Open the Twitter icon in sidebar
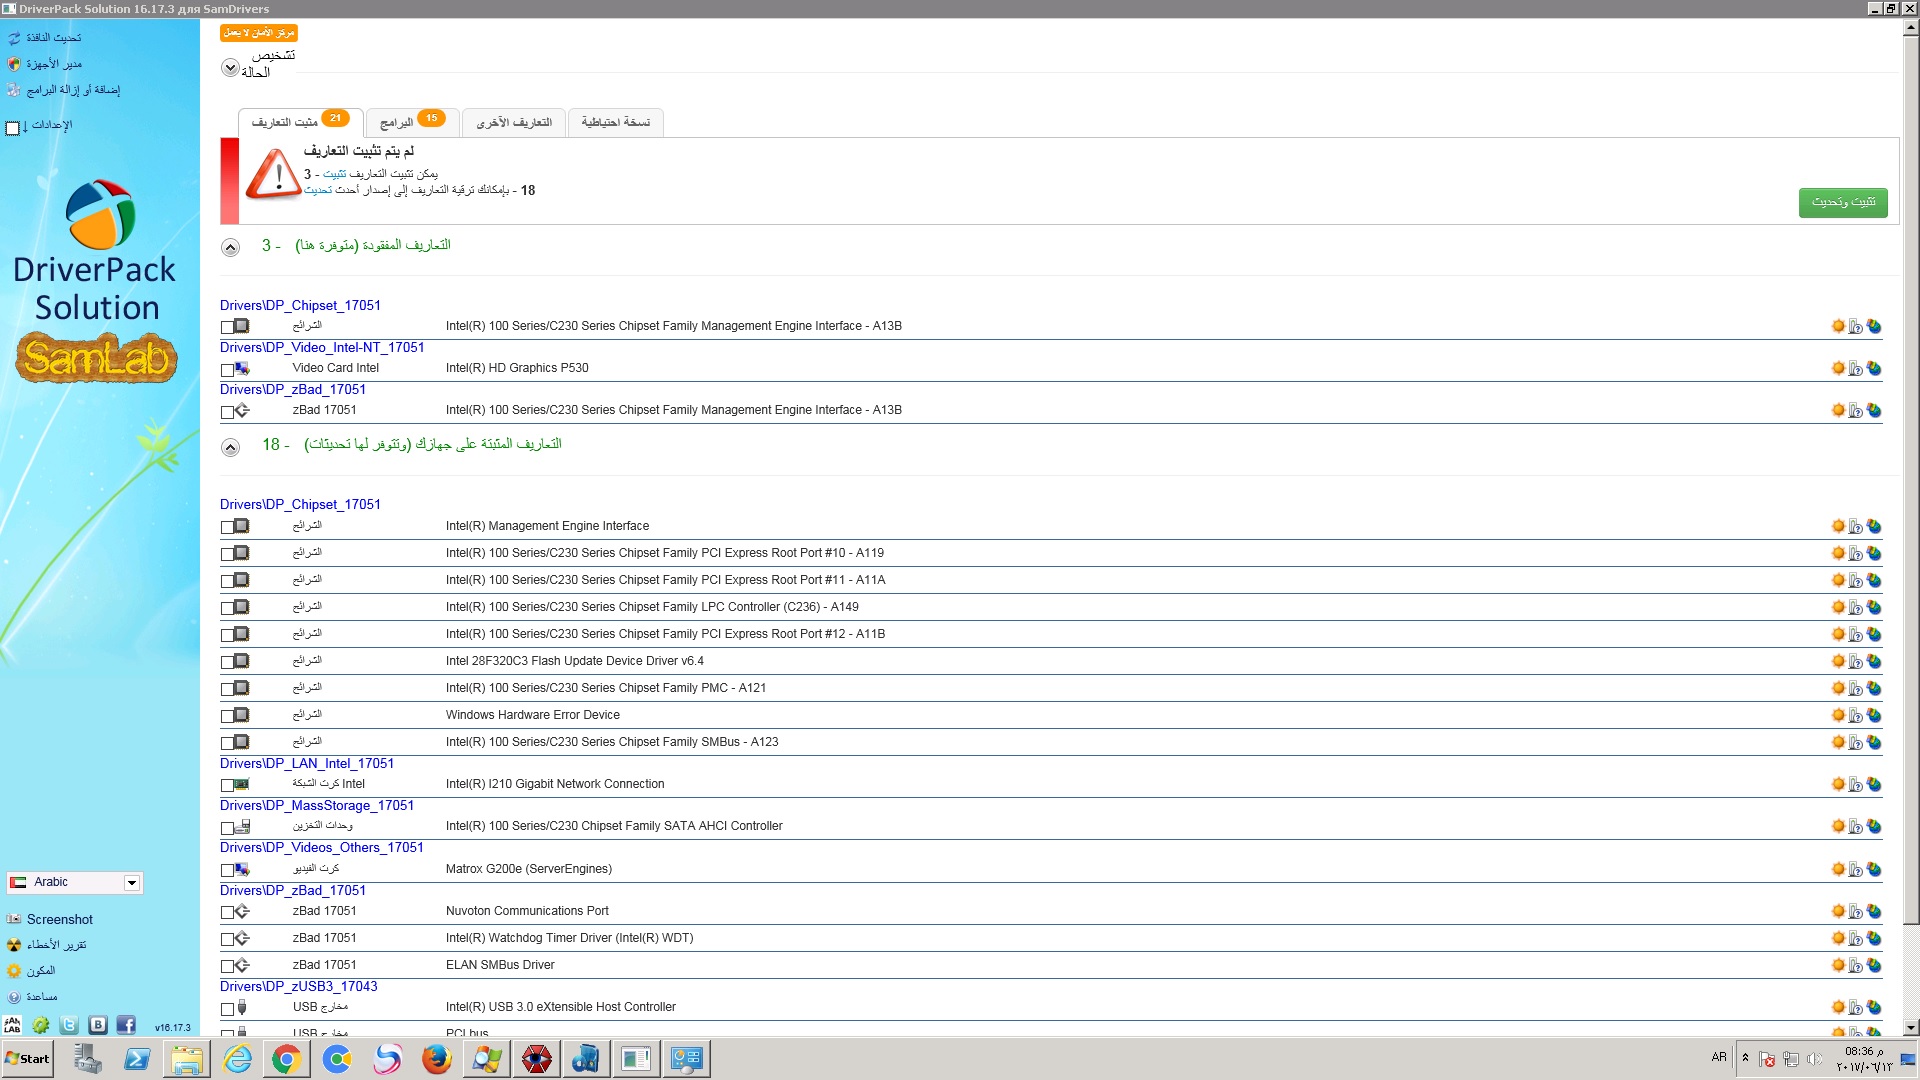The image size is (1920, 1080). 69,1025
